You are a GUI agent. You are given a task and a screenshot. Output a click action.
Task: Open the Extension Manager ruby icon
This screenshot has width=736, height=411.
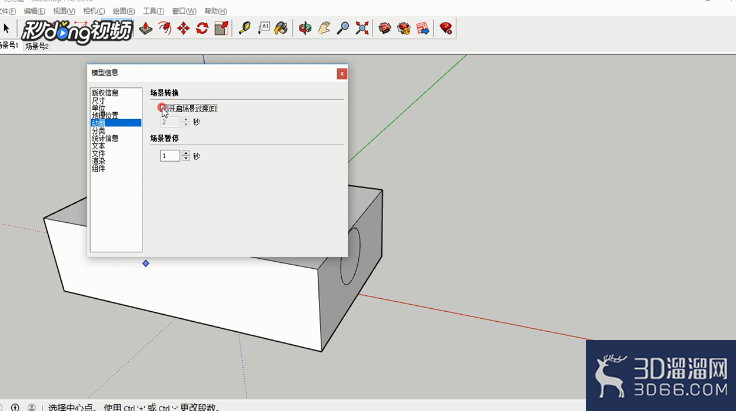click(x=446, y=28)
